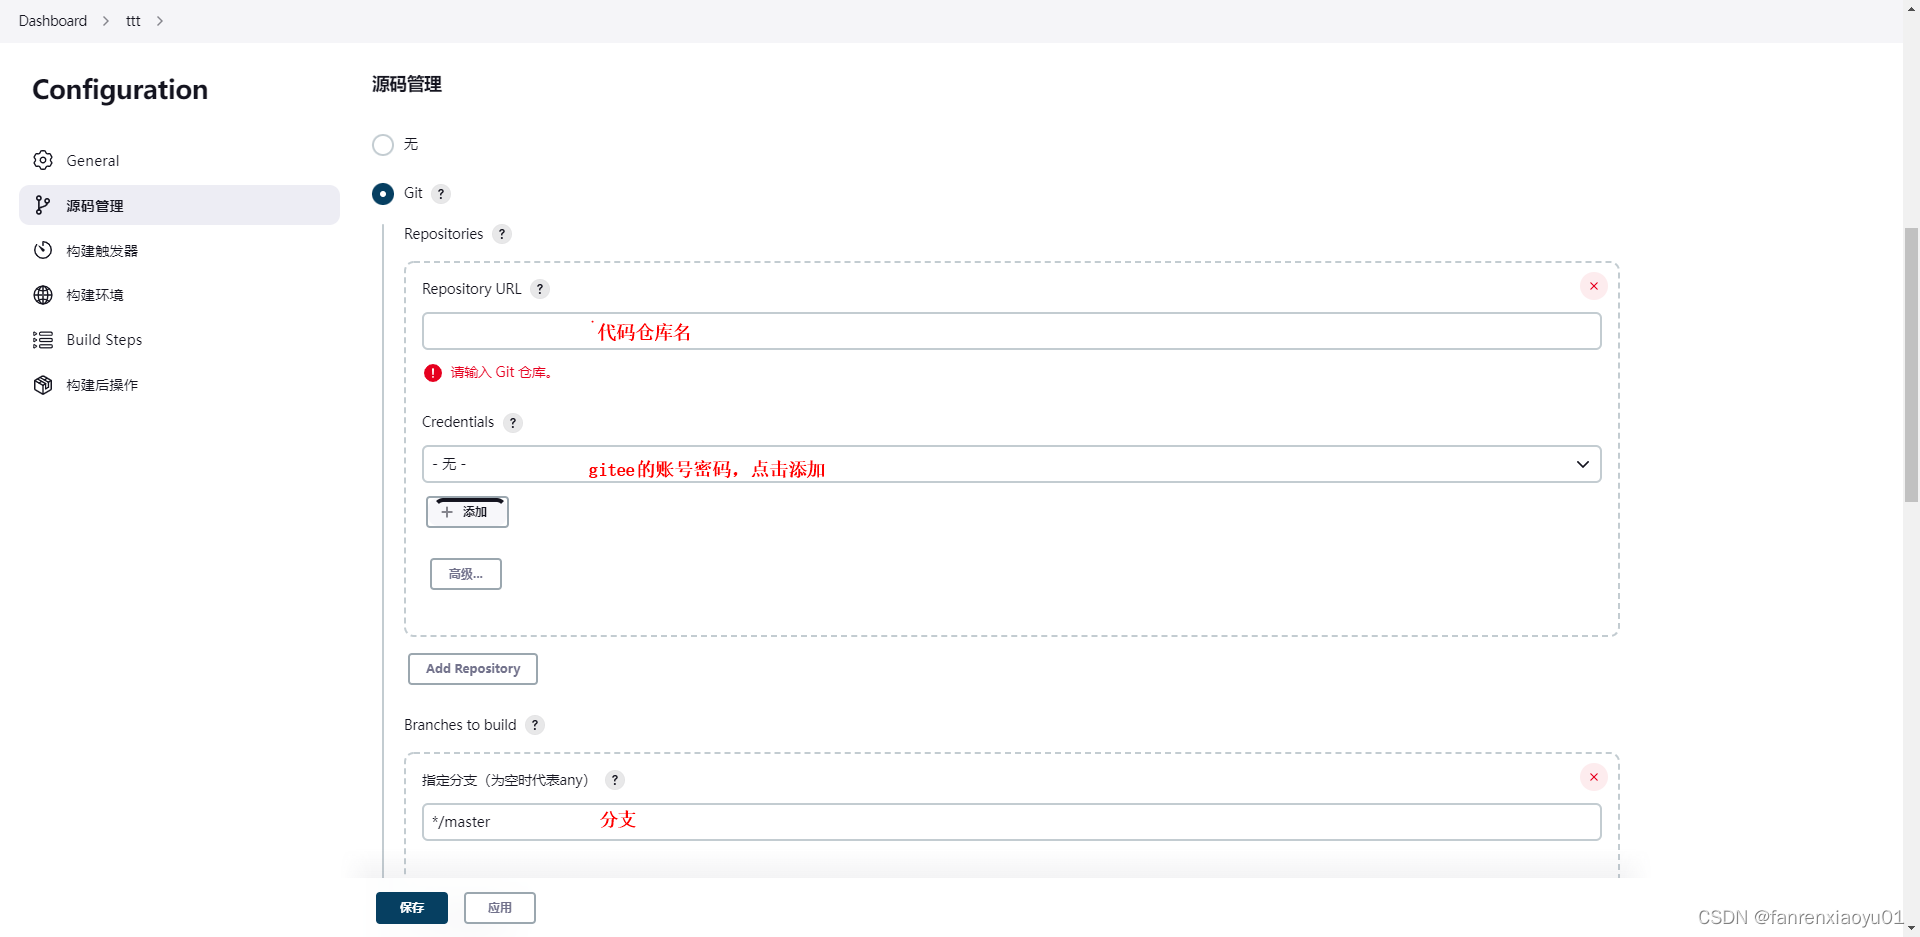
Task: Click the 应用 apply button
Action: 500,908
